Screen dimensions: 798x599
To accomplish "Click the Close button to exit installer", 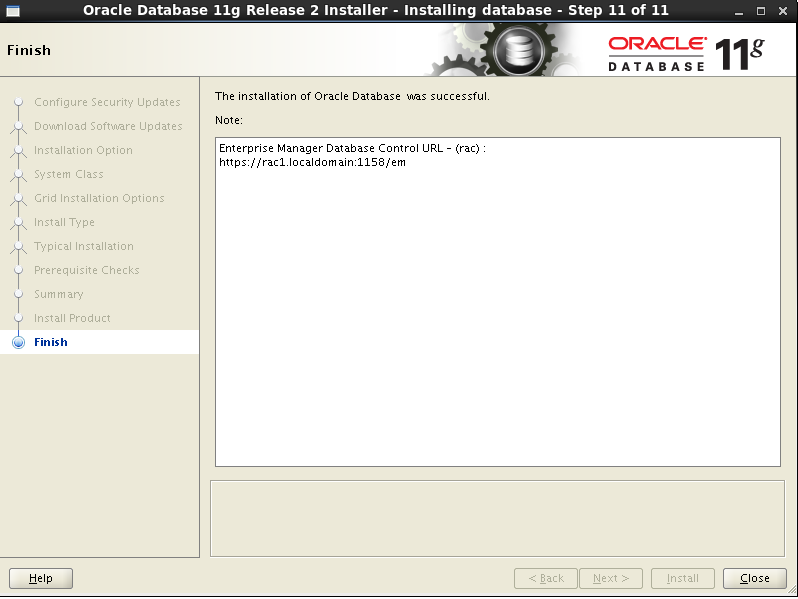I will click(x=754, y=578).
